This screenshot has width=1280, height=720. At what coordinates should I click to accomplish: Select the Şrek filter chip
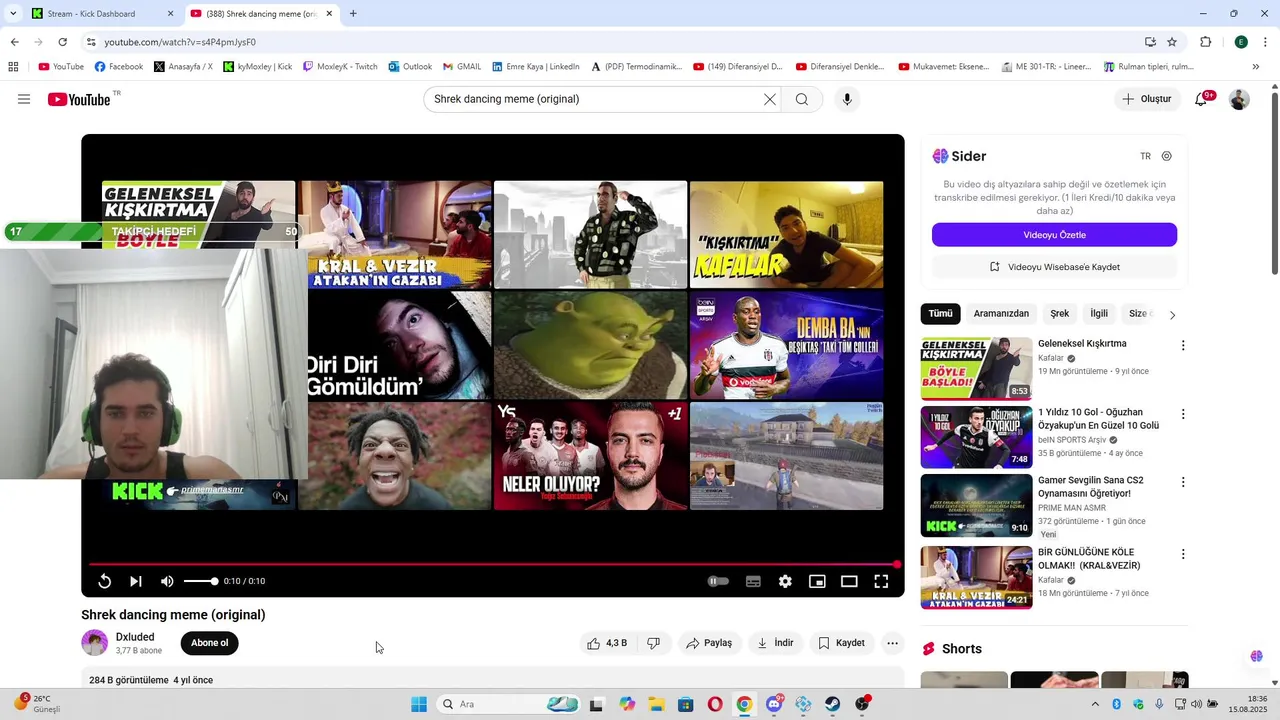coord(1060,314)
